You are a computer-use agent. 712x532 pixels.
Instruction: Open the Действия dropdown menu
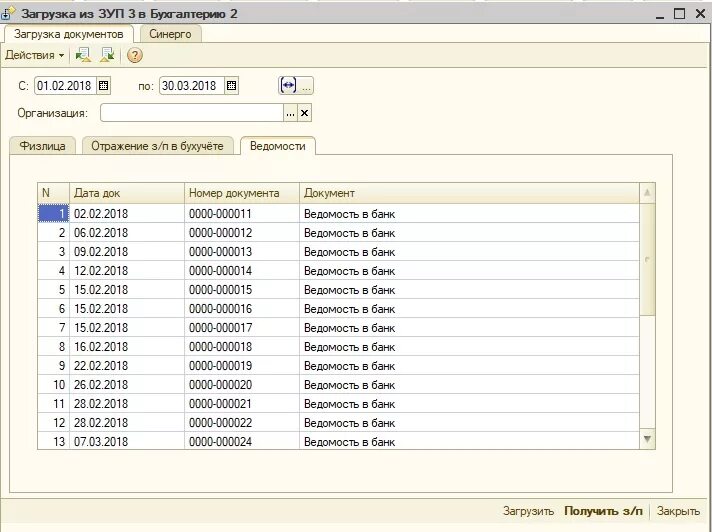click(35, 55)
